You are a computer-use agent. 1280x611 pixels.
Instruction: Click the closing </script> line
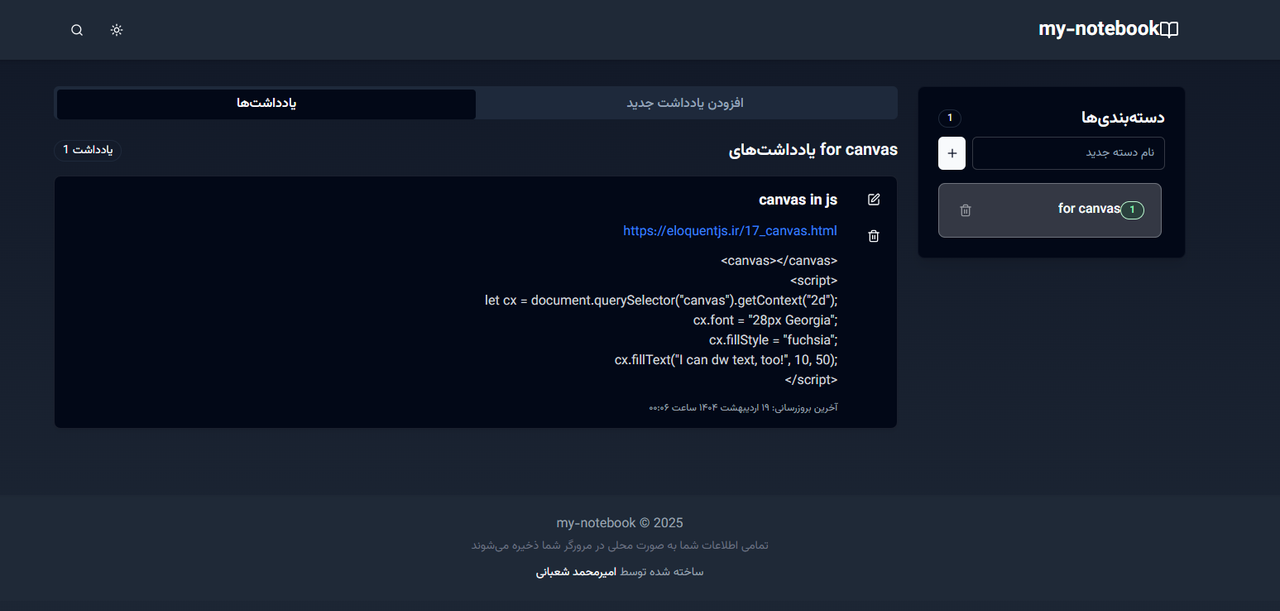(x=811, y=380)
